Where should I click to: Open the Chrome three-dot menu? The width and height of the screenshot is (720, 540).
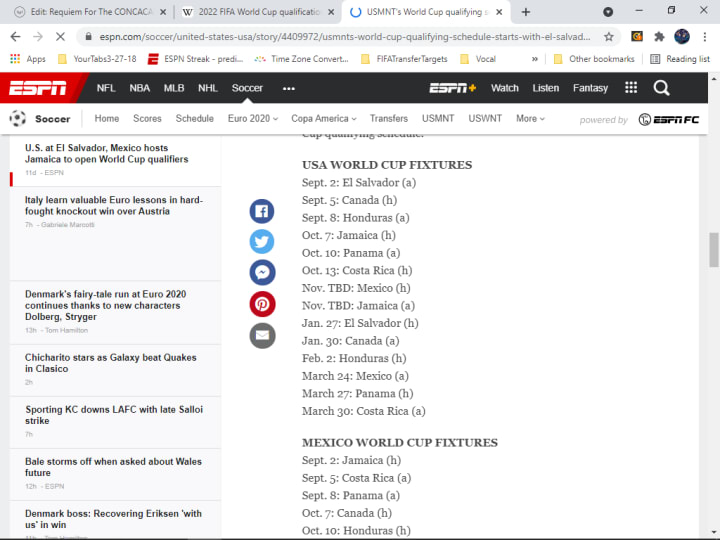[x=704, y=37]
